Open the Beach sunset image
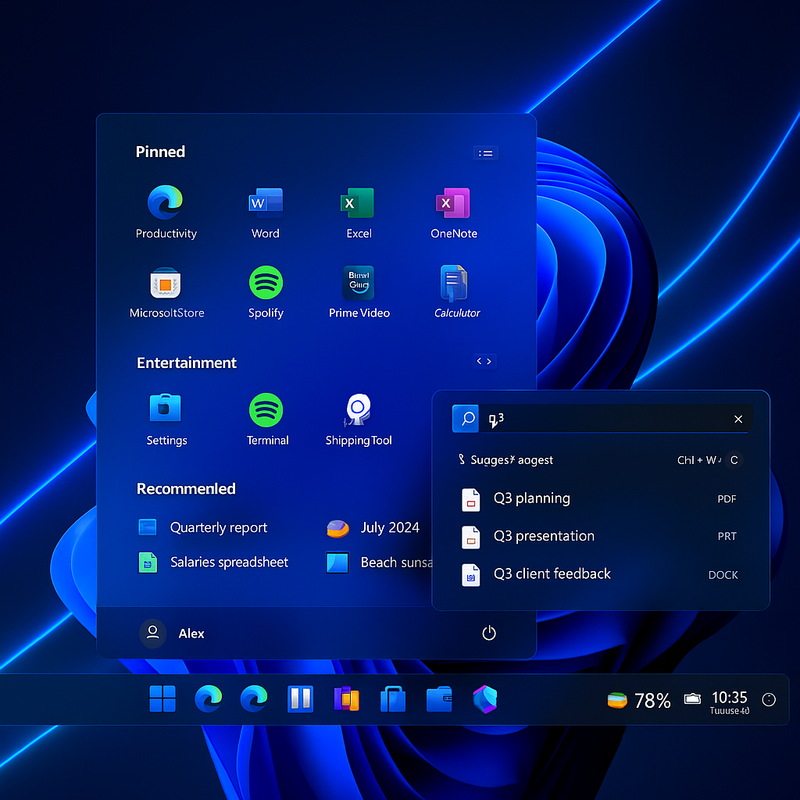 pos(379,562)
